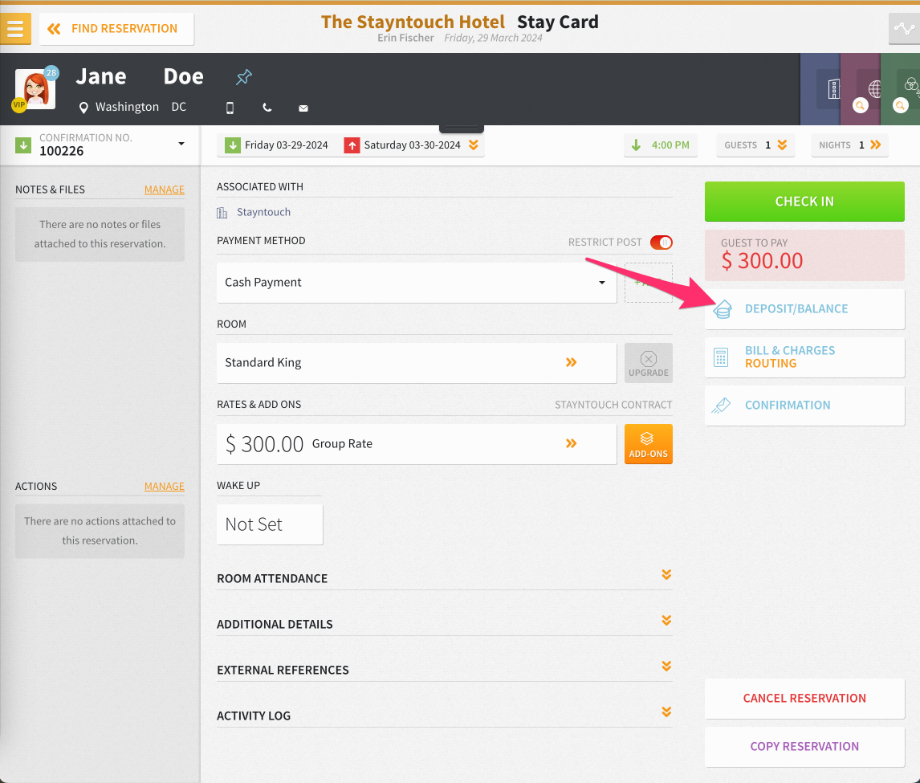The width and height of the screenshot is (920, 783).
Task: Open the travel agent globe card tab
Action: coord(874,89)
